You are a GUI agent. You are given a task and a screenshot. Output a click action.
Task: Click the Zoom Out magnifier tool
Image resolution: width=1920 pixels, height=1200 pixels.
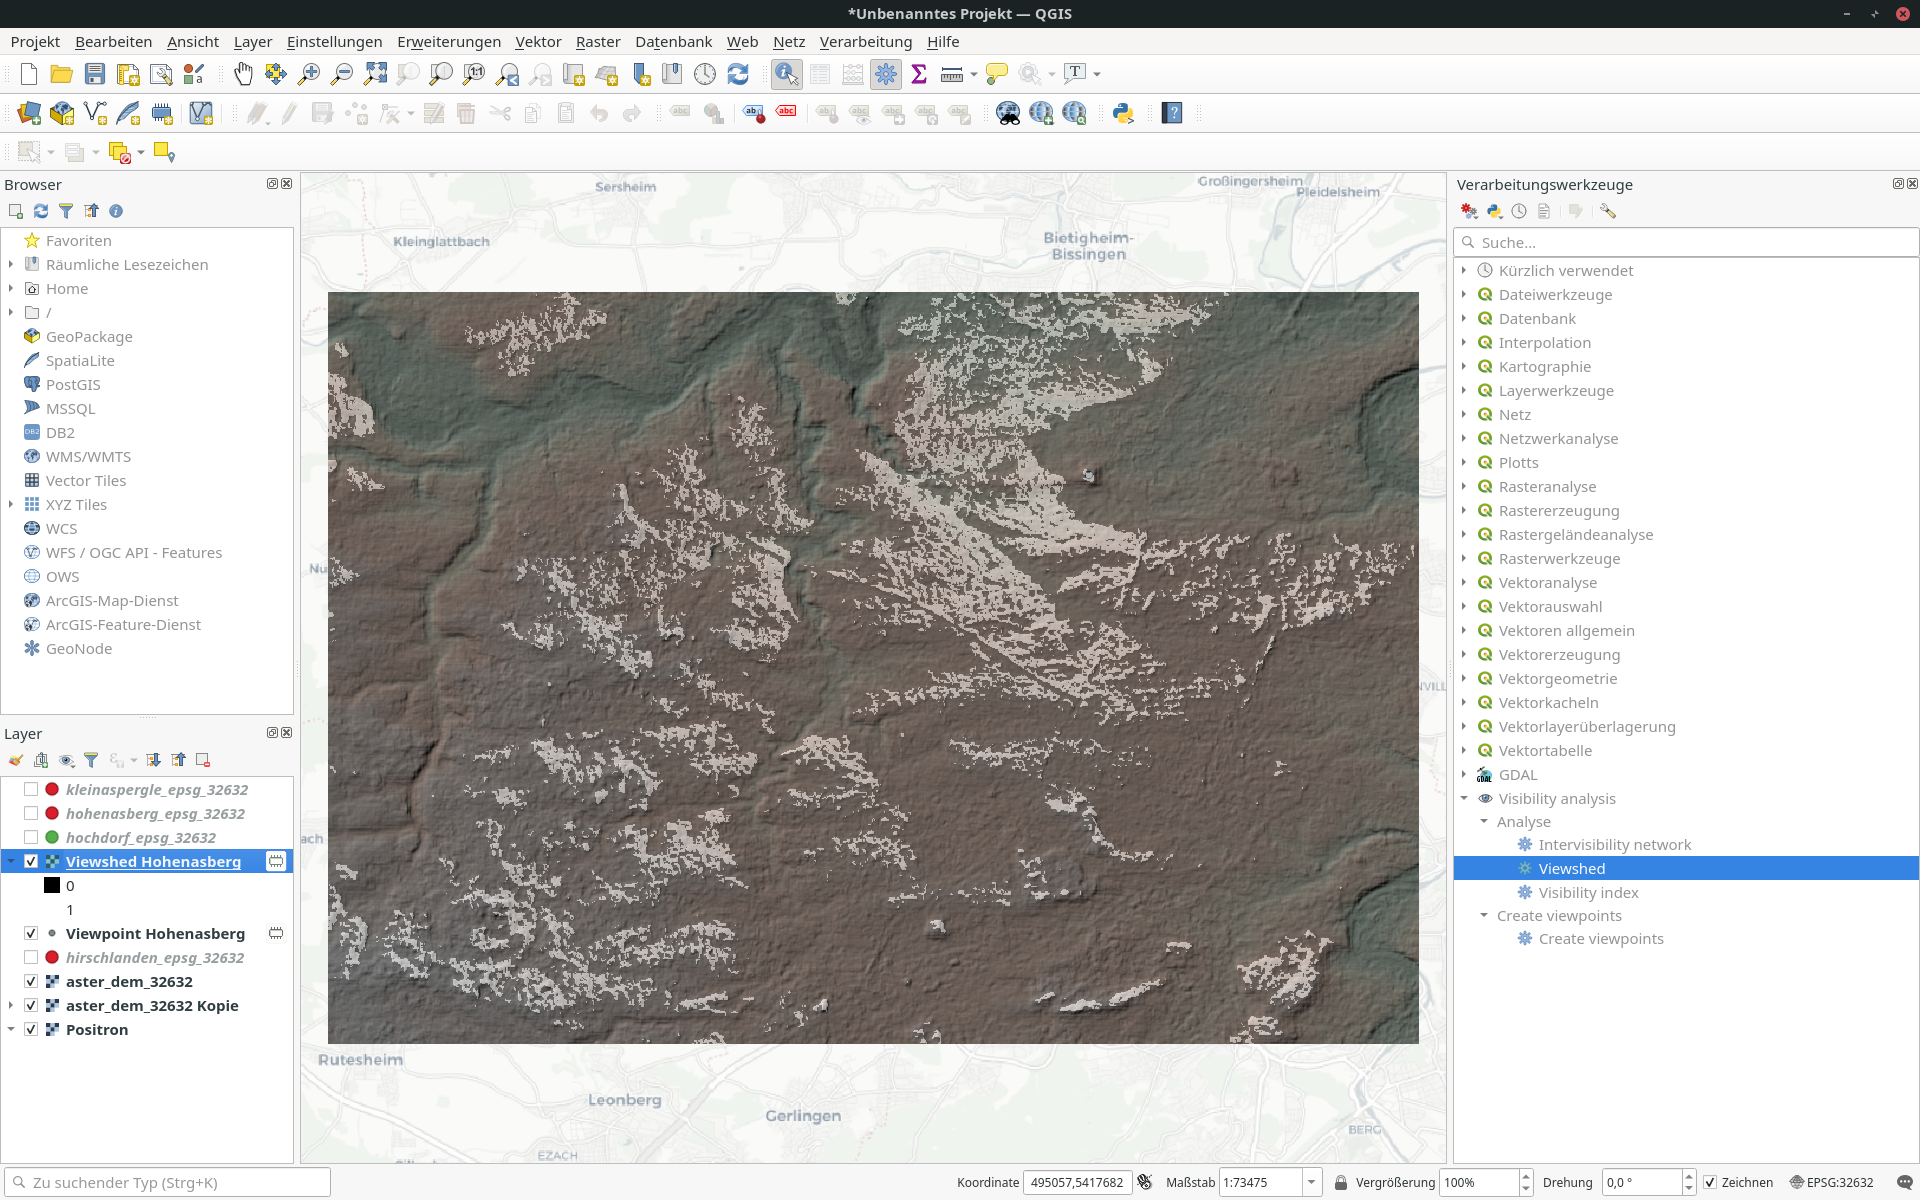(342, 74)
